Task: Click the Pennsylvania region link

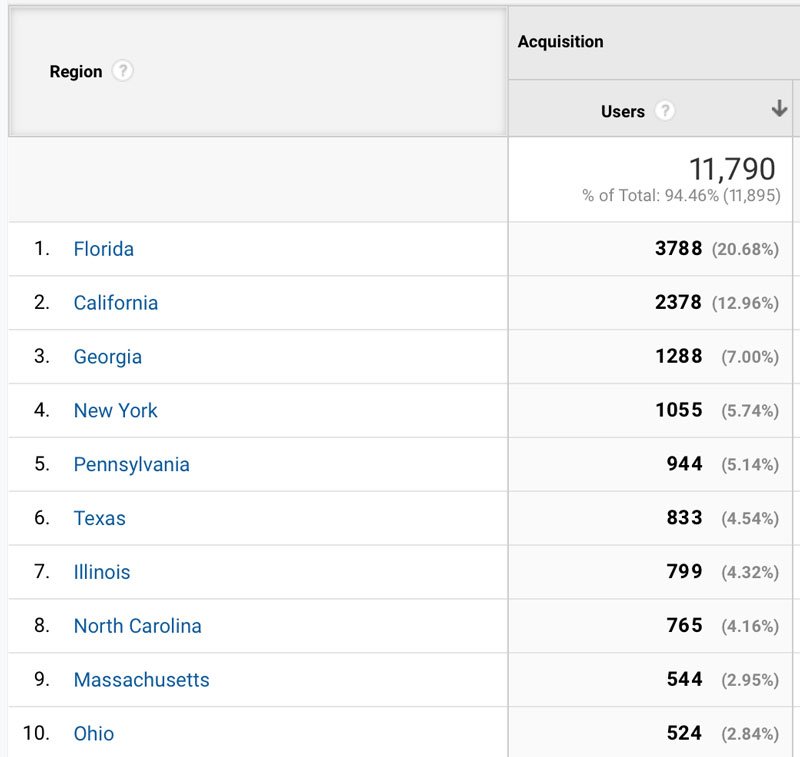Action: coord(132,465)
